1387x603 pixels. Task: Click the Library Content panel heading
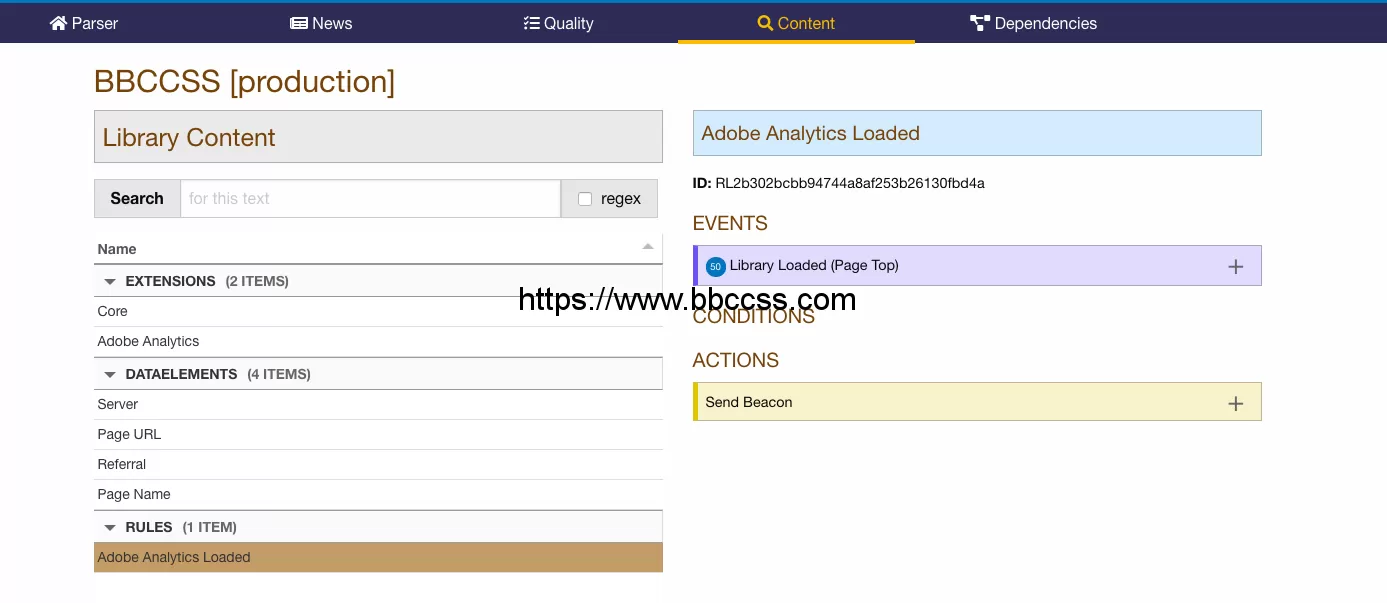click(378, 137)
